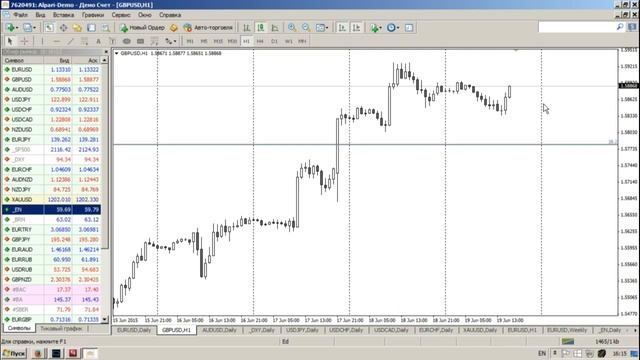This screenshot has width=640, height=360.
Task: Select the EURUSD row in Market Watch
Action: 51,70
